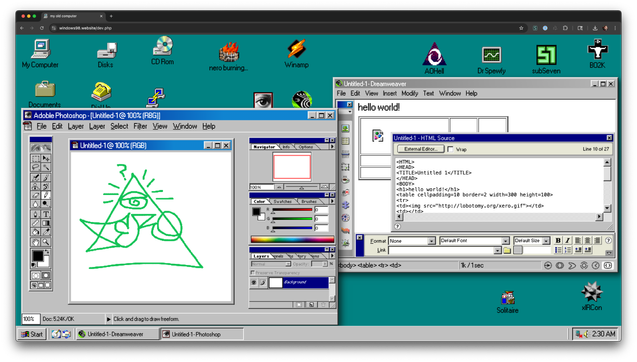This screenshot has width=637, height=362.
Task: Toggle Italic in Dreamweaver property inspector
Action: [568, 241]
